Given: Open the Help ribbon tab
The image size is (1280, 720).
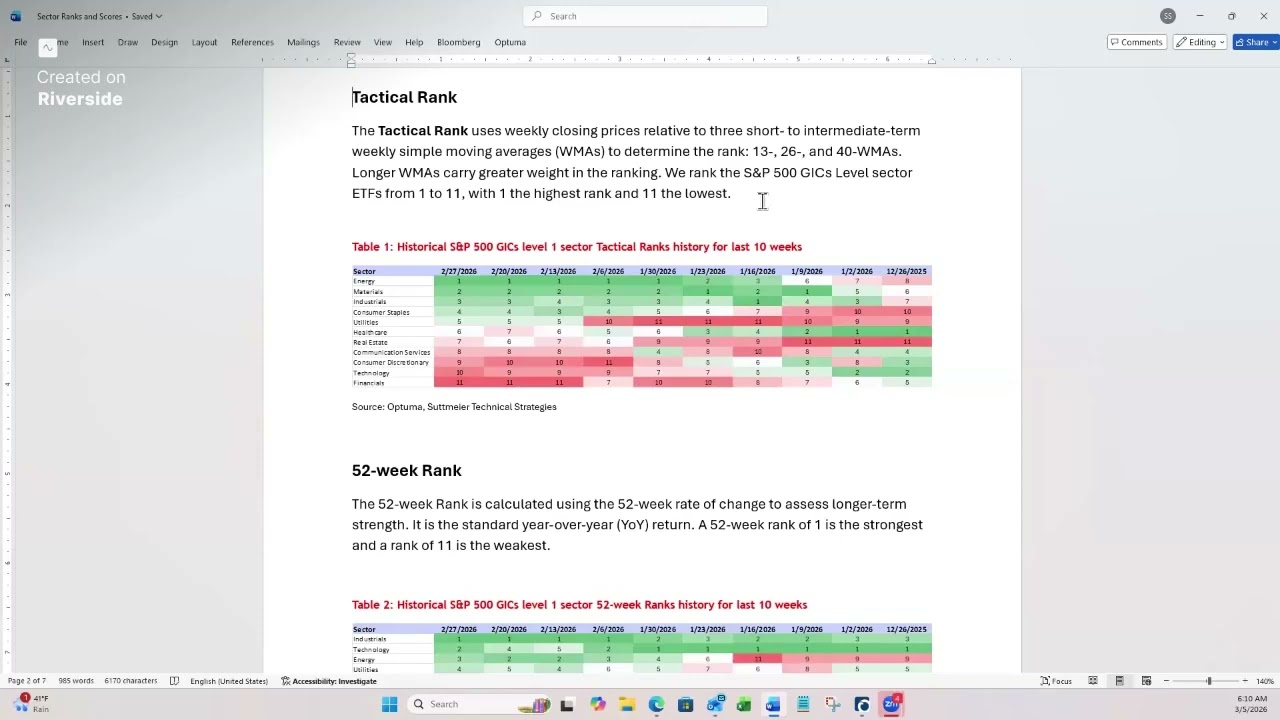Looking at the screenshot, I should [x=414, y=42].
